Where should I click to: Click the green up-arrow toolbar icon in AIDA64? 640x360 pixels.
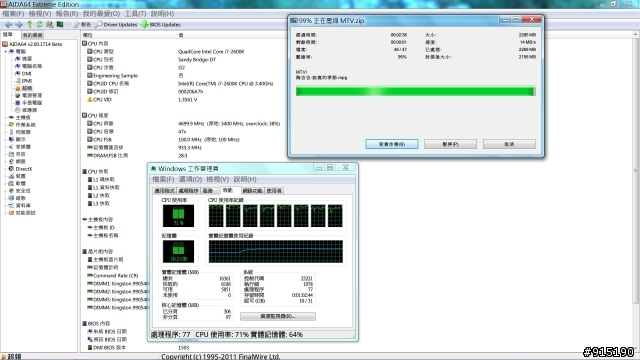[x=30, y=24]
